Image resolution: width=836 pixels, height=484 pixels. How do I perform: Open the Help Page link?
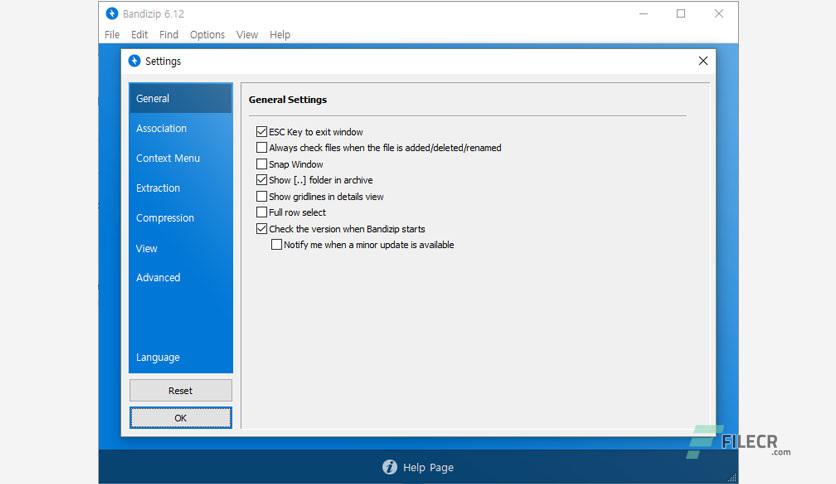(x=428, y=467)
